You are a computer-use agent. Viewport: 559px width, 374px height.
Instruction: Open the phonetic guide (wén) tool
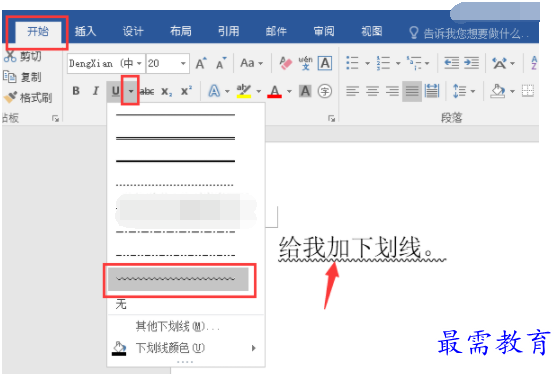coord(306,63)
